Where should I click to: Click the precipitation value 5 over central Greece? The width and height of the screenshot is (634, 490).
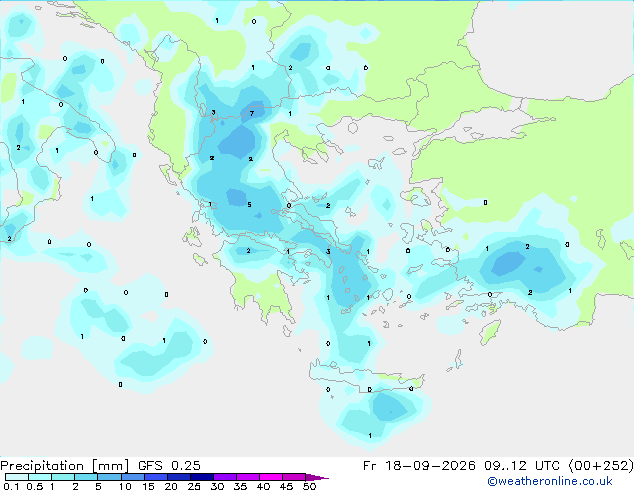click(249, 205)
